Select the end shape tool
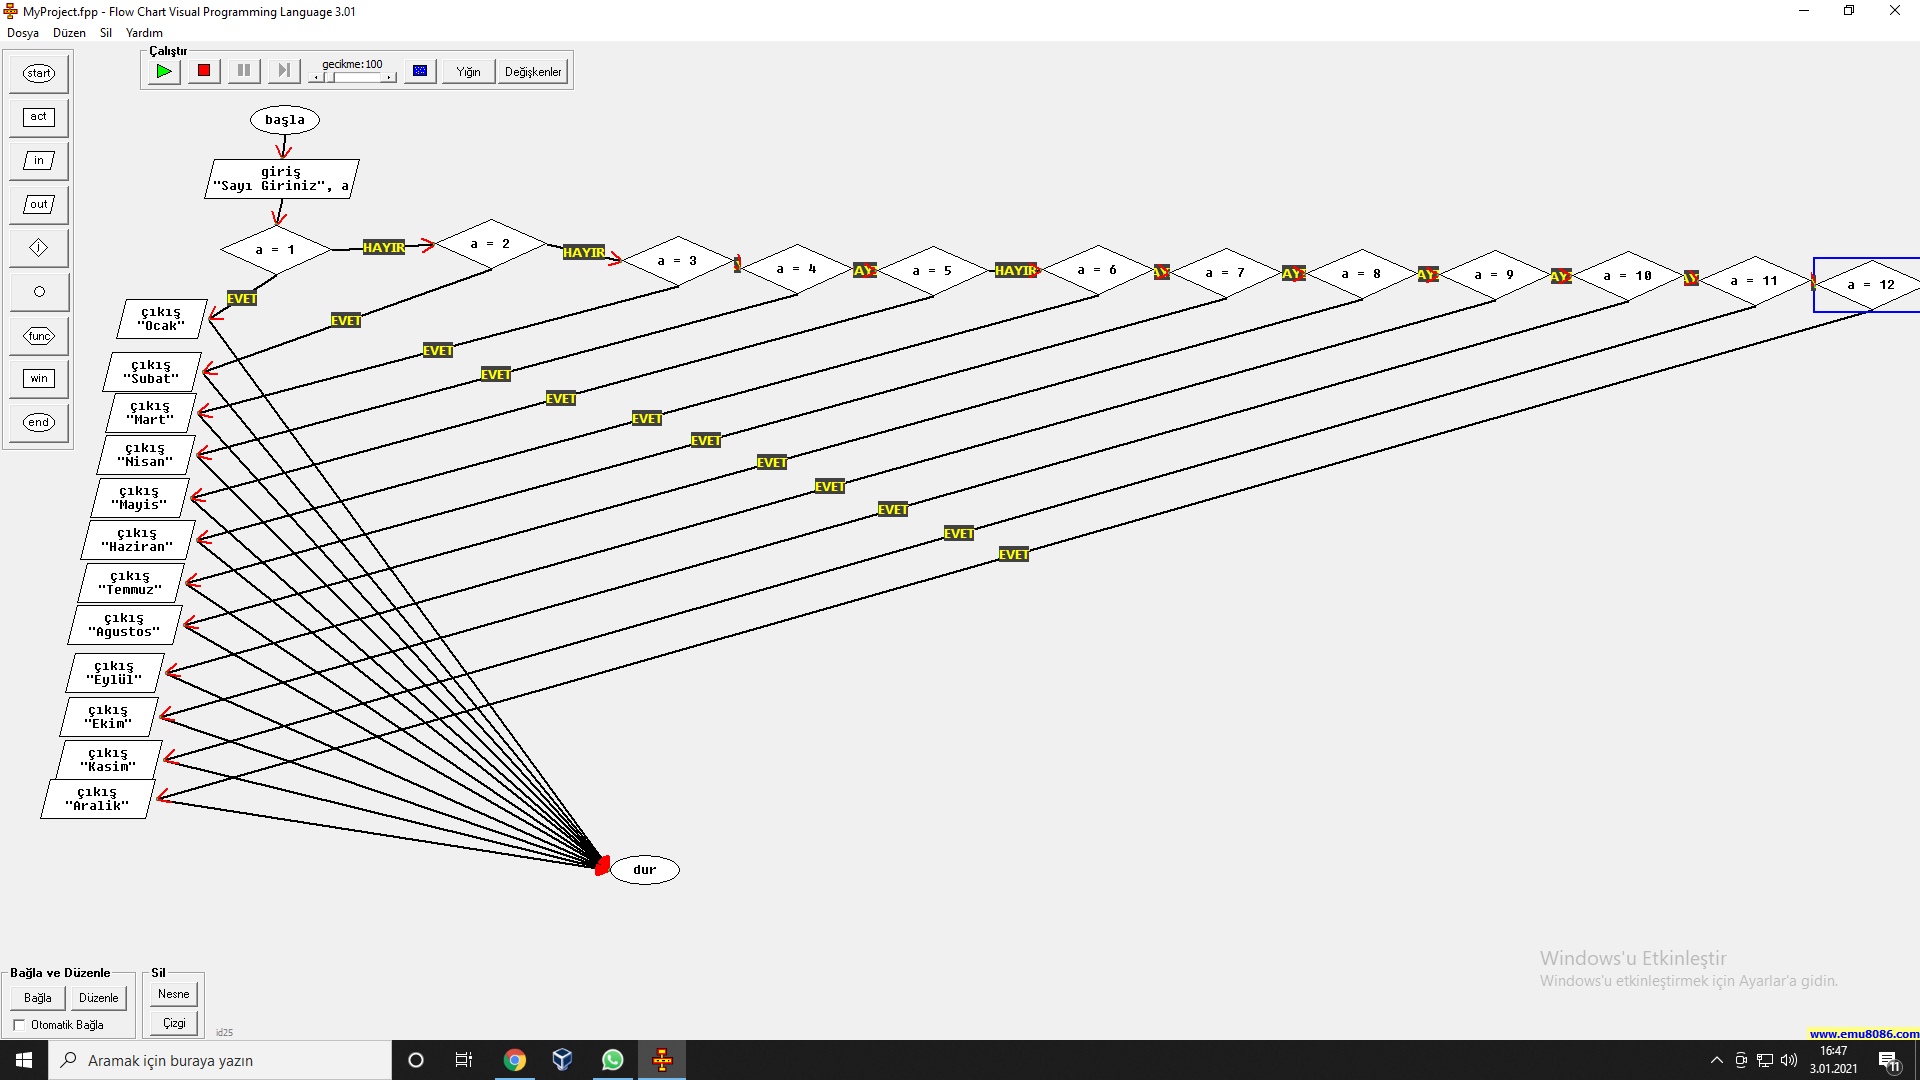This screenshot has width=1920, height=1080. [39, 423]
